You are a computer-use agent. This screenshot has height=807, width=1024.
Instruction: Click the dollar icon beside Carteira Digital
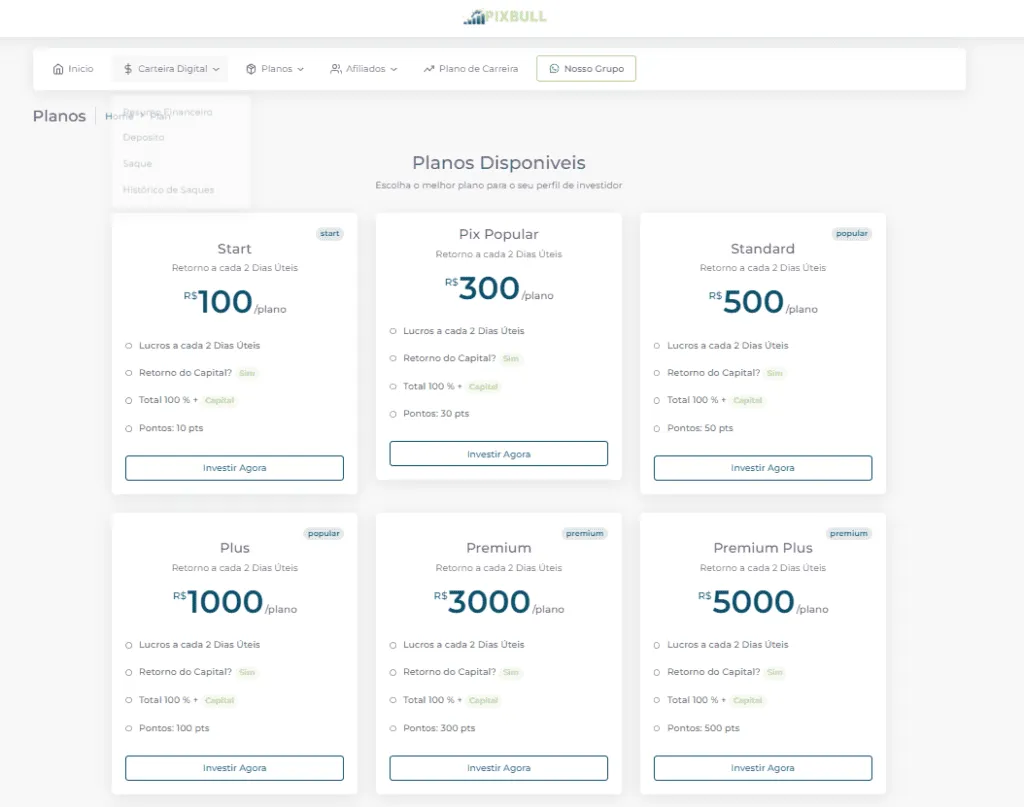point(127,68)
